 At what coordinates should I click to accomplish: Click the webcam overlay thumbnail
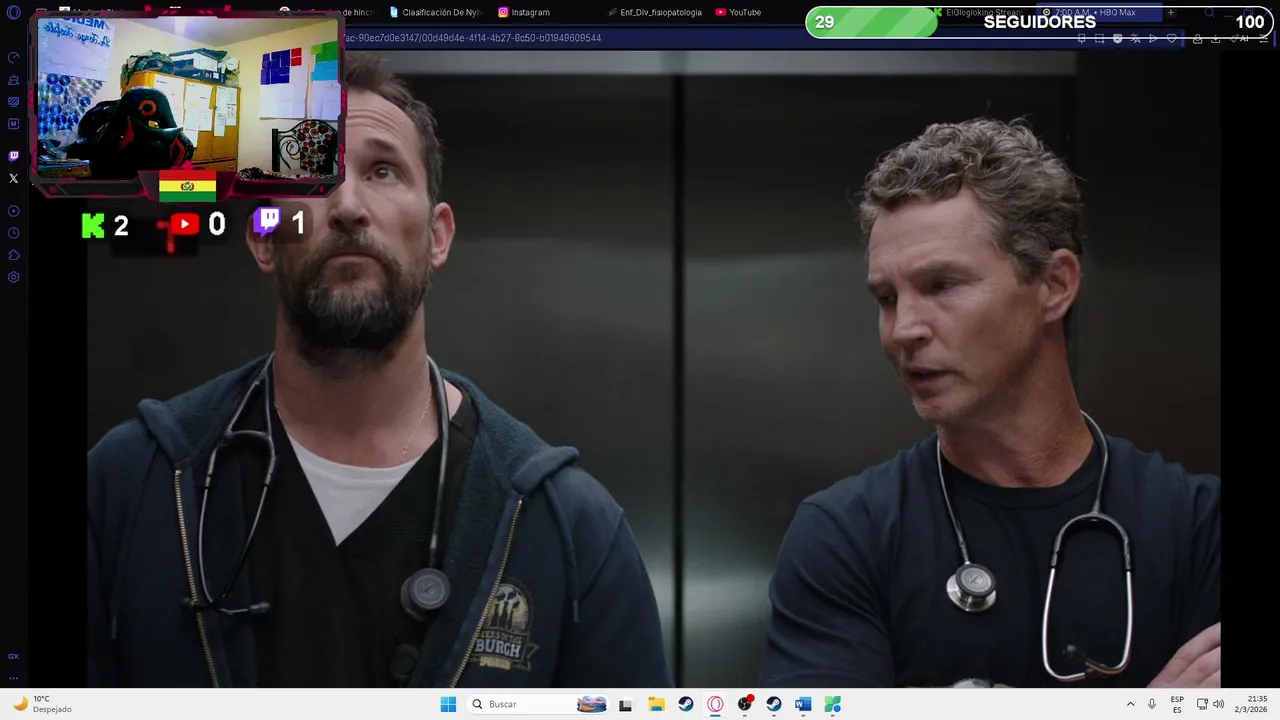click(188, 97)
